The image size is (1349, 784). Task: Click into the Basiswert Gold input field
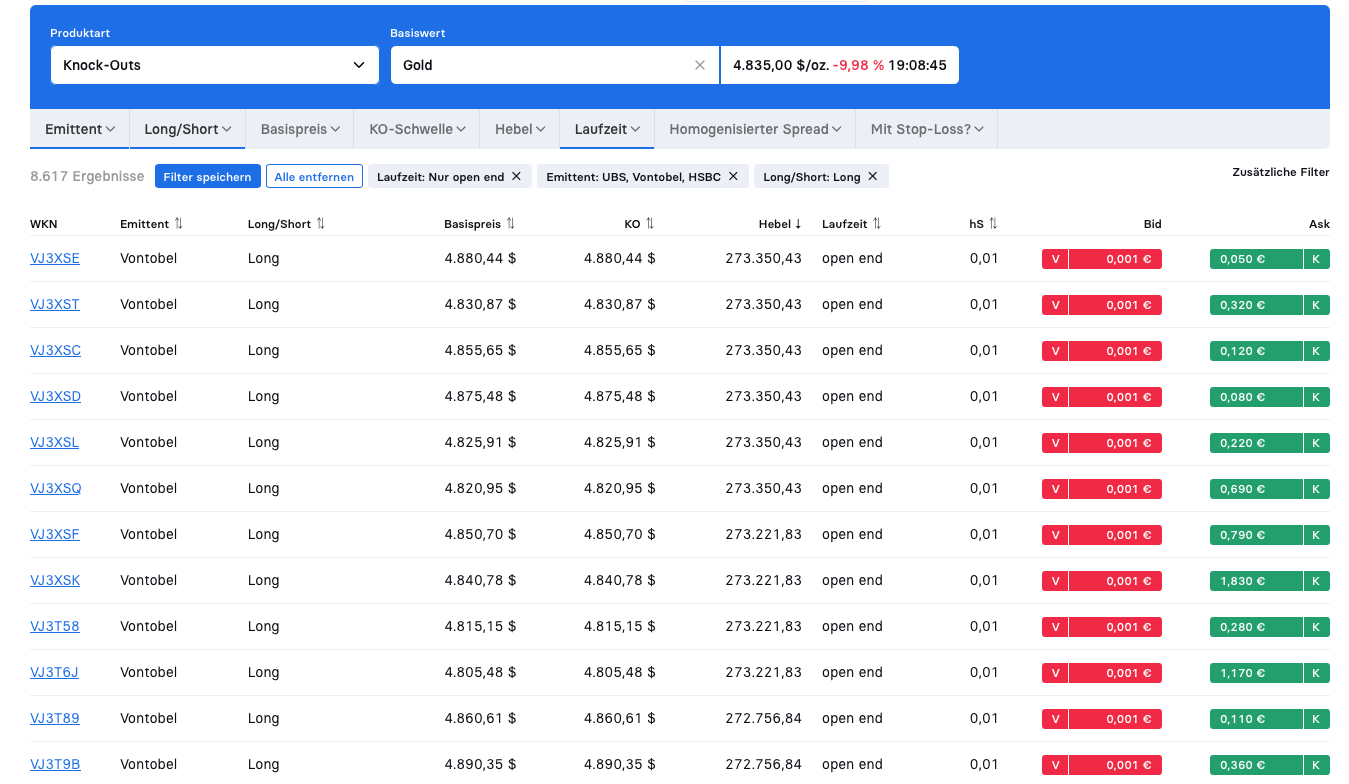click(x=540, y=65)
